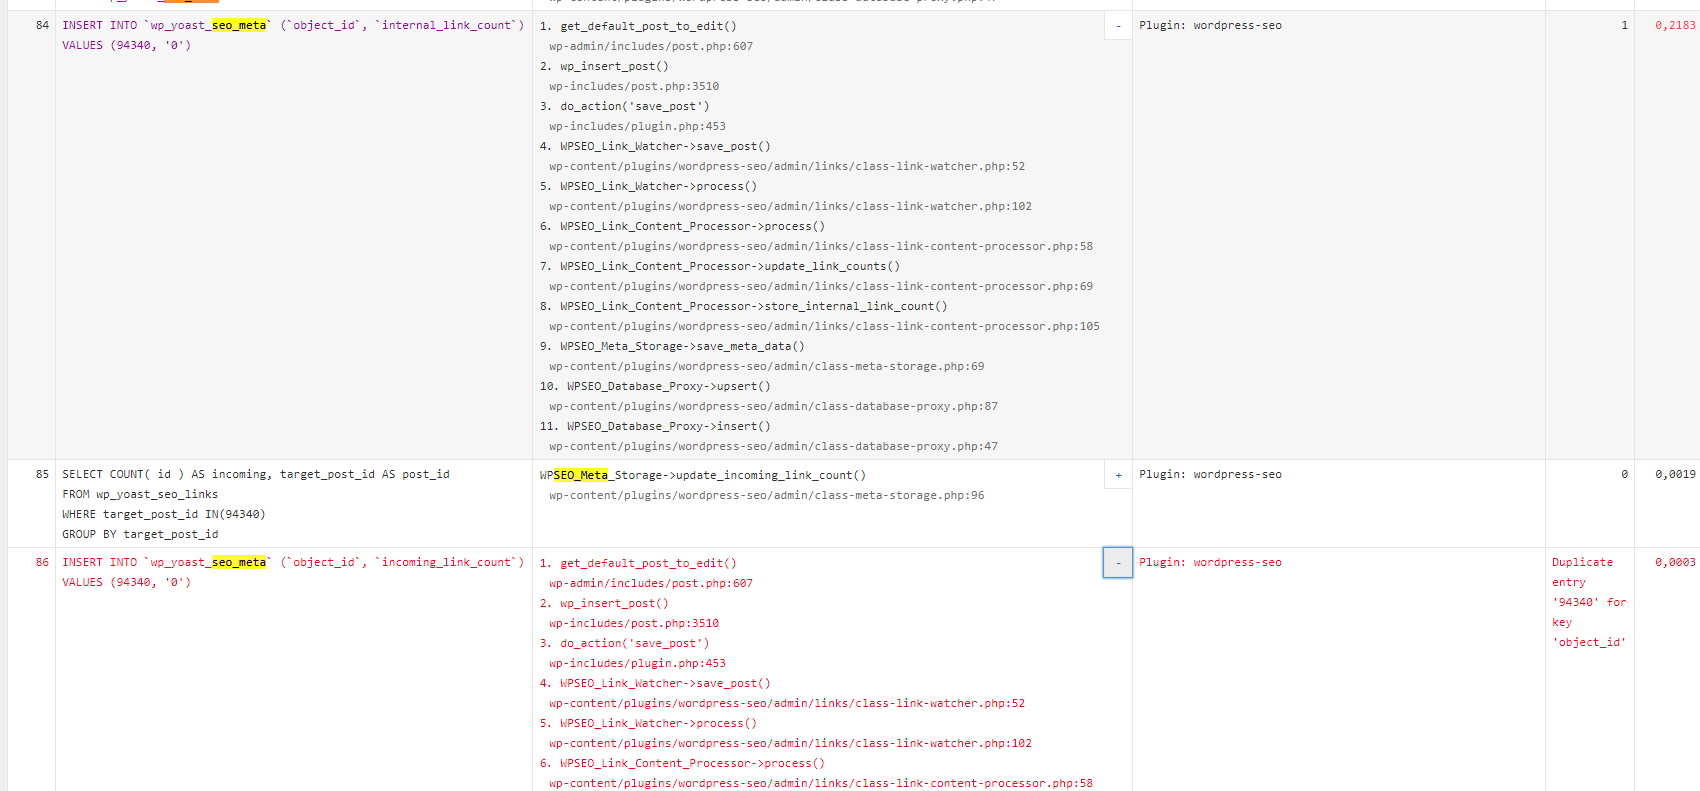Image resolution: width=1700 pixels, height=791 pixels.
Task: Select the red incoming_link_count INSERT query
Action: click(293, 573)
